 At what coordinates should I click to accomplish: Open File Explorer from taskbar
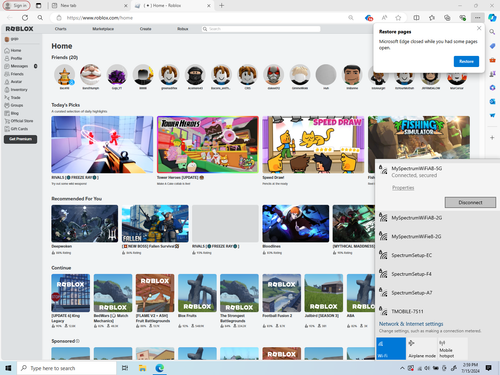click(142, 368)
